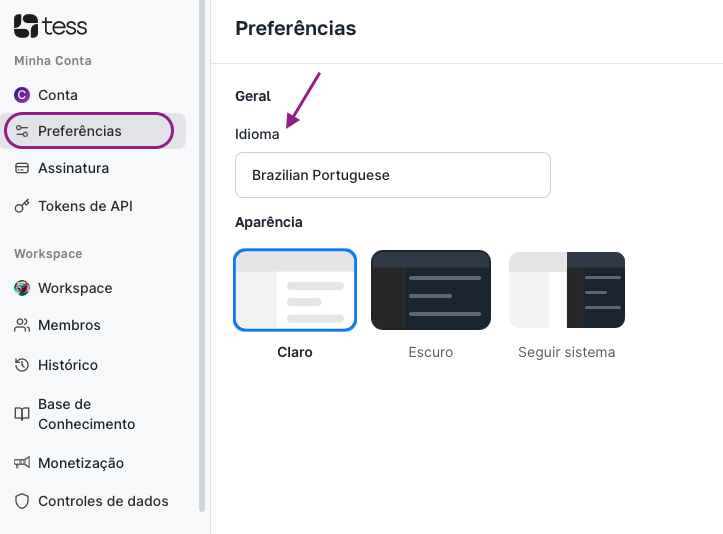Image resolution: width=723 pixels, height=534 pixels.
Task: Click the Workspace colorful avatar icon
Action: 22,288
